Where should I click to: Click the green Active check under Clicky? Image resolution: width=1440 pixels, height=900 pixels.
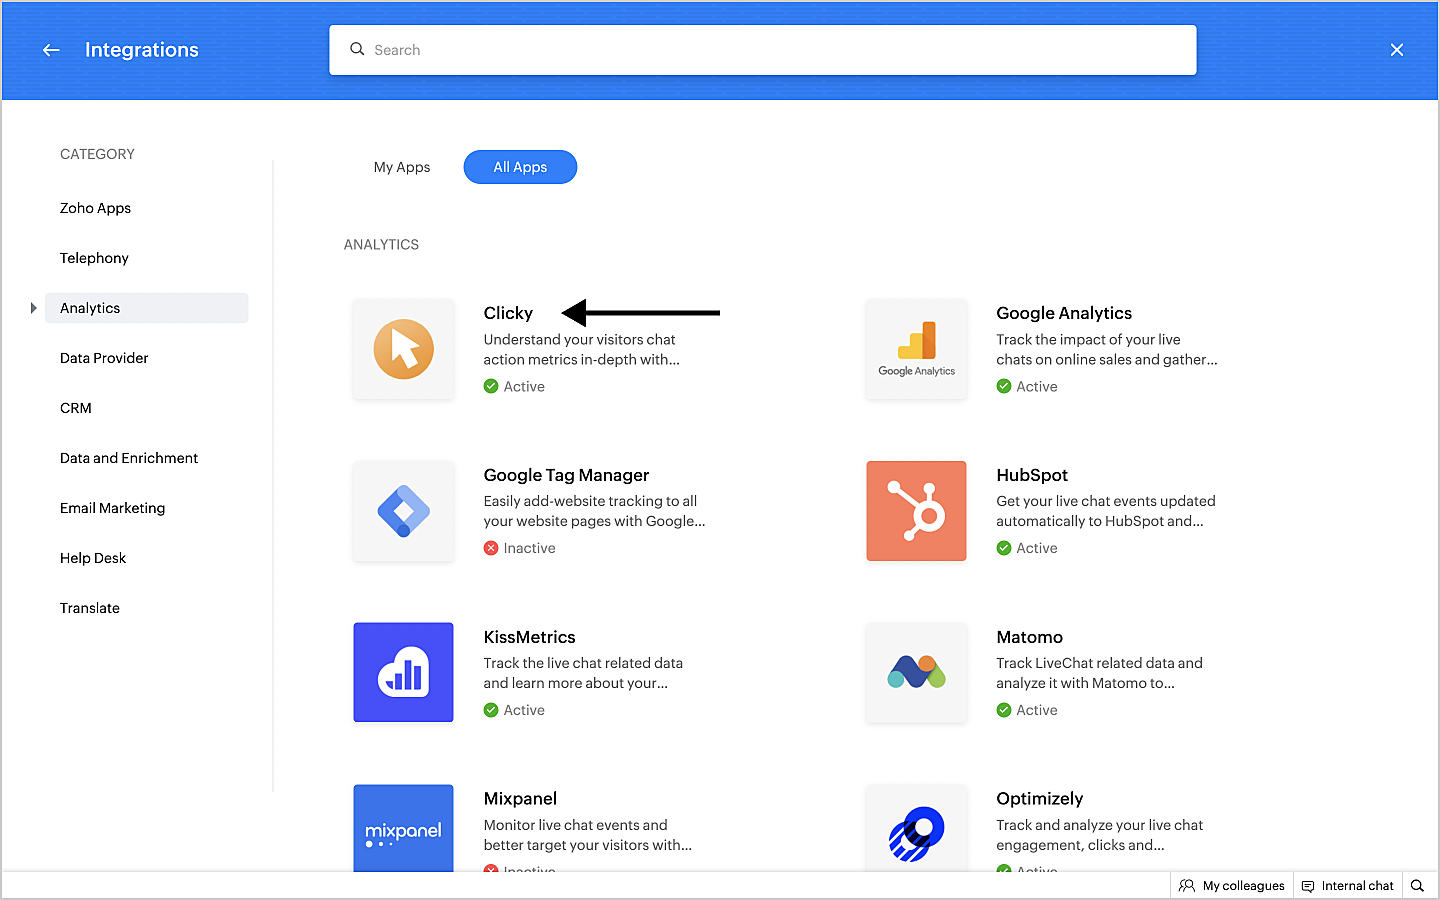coord(491,386)
